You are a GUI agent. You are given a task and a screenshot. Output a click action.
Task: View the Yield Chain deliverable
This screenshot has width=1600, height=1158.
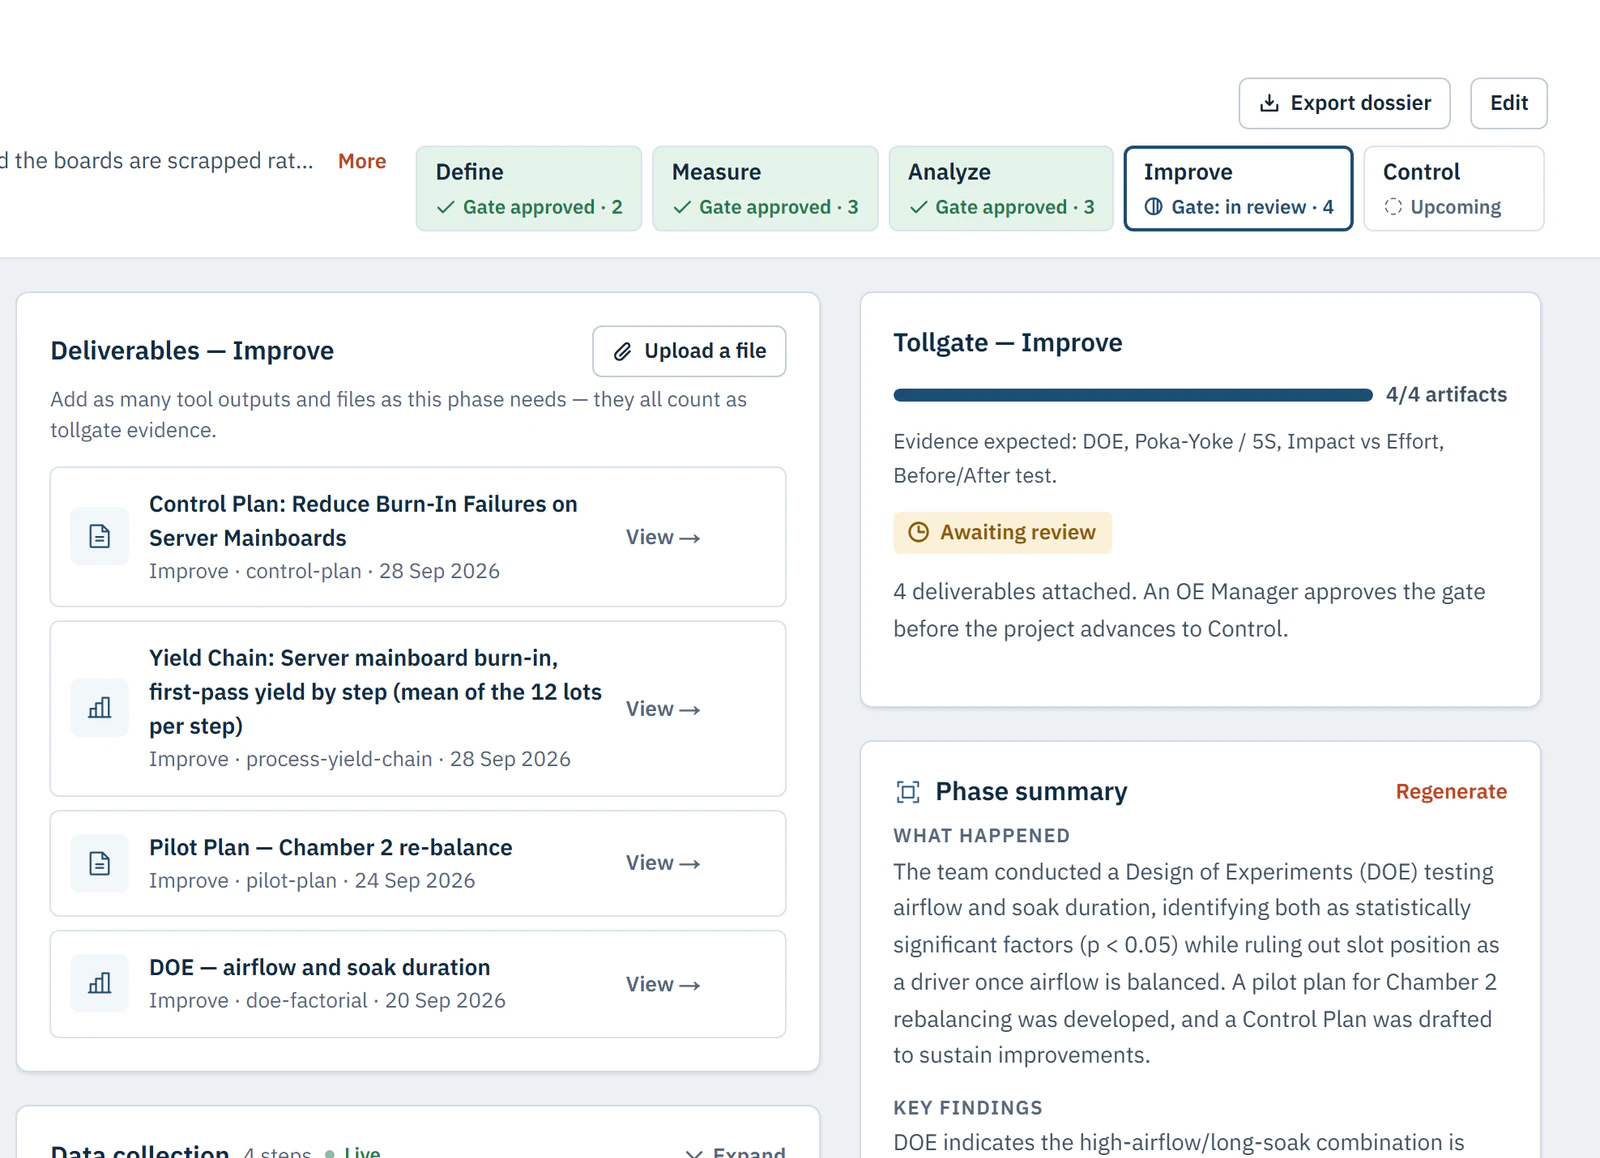click(x=663, y=709)
